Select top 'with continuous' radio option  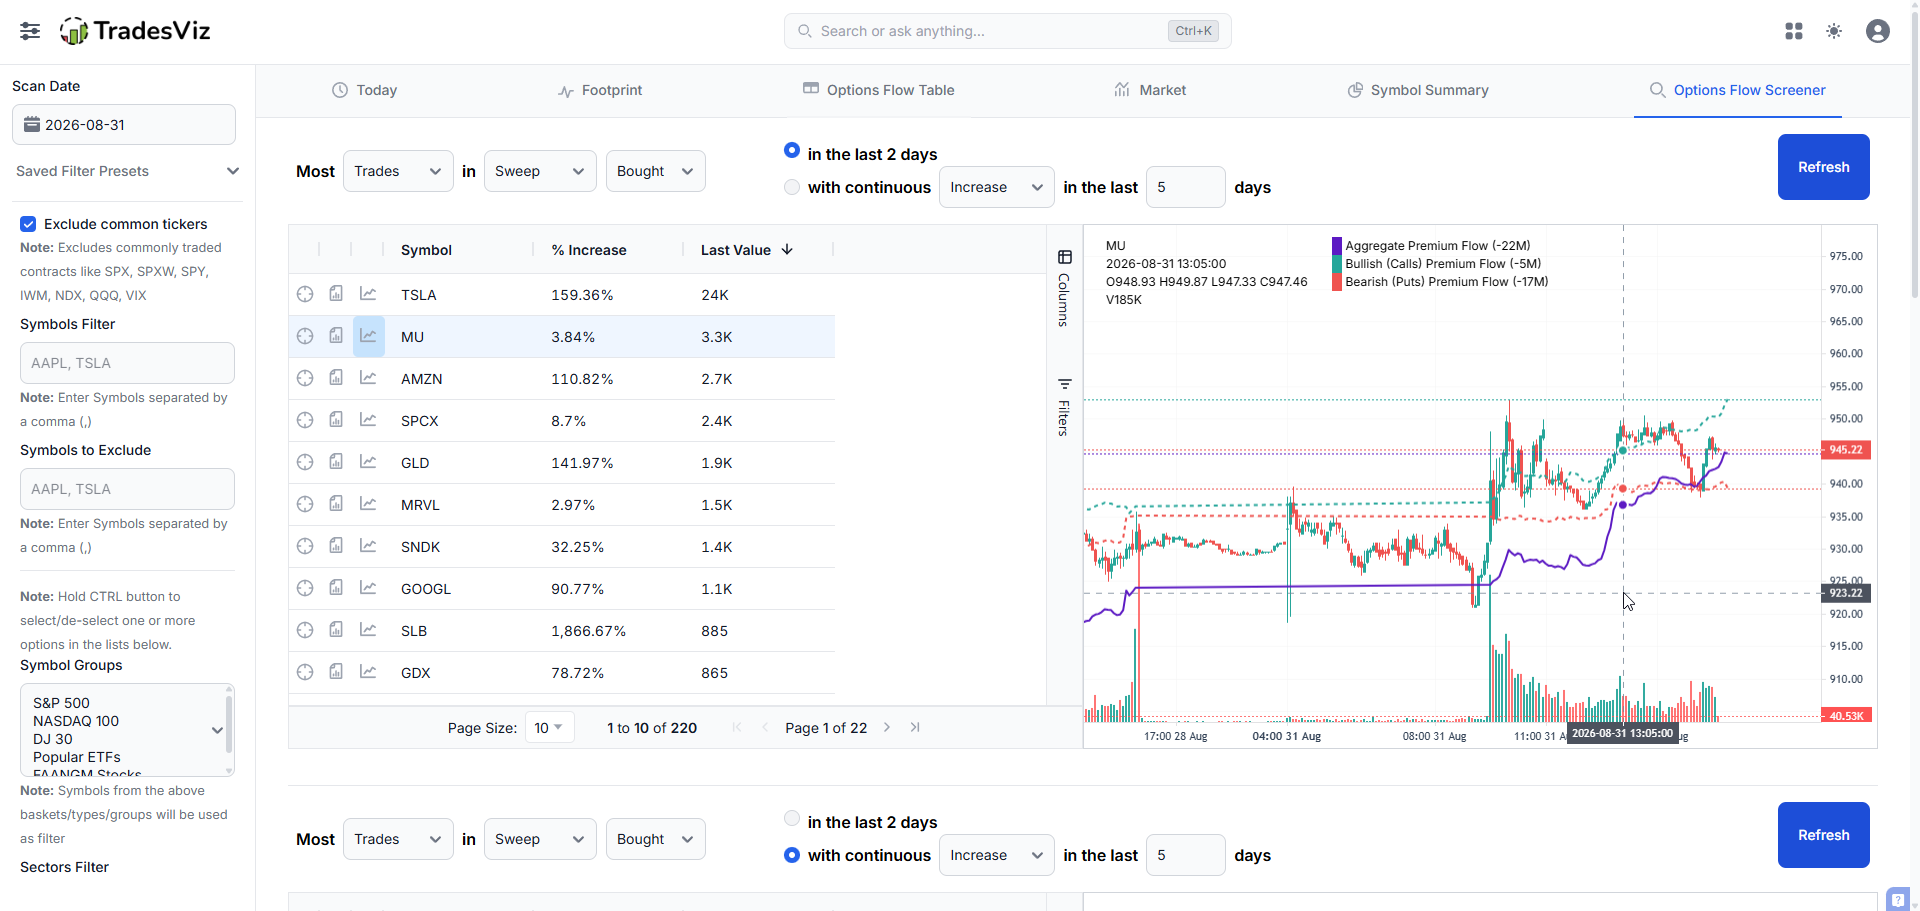click(x=792, y=187)
